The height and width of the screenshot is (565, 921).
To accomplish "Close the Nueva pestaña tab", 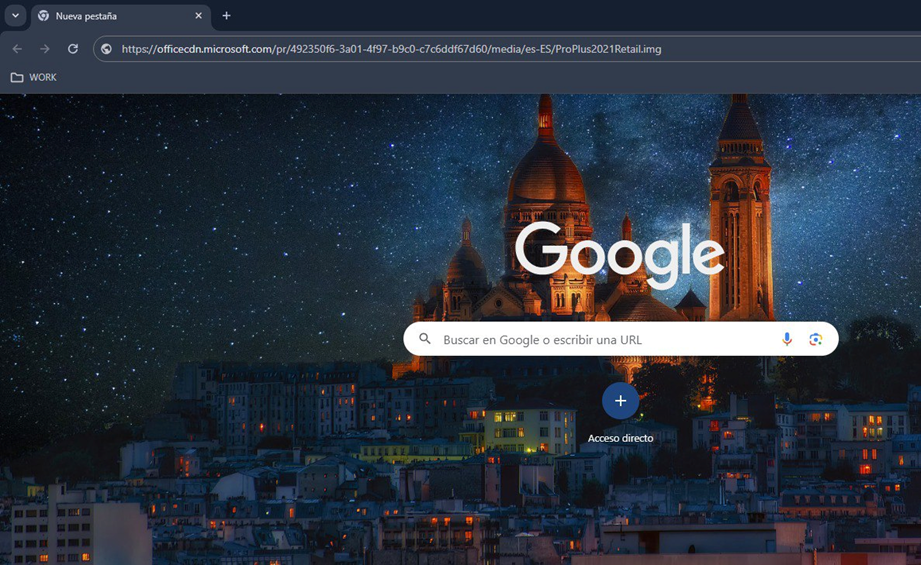I will [x=198, y=16].
